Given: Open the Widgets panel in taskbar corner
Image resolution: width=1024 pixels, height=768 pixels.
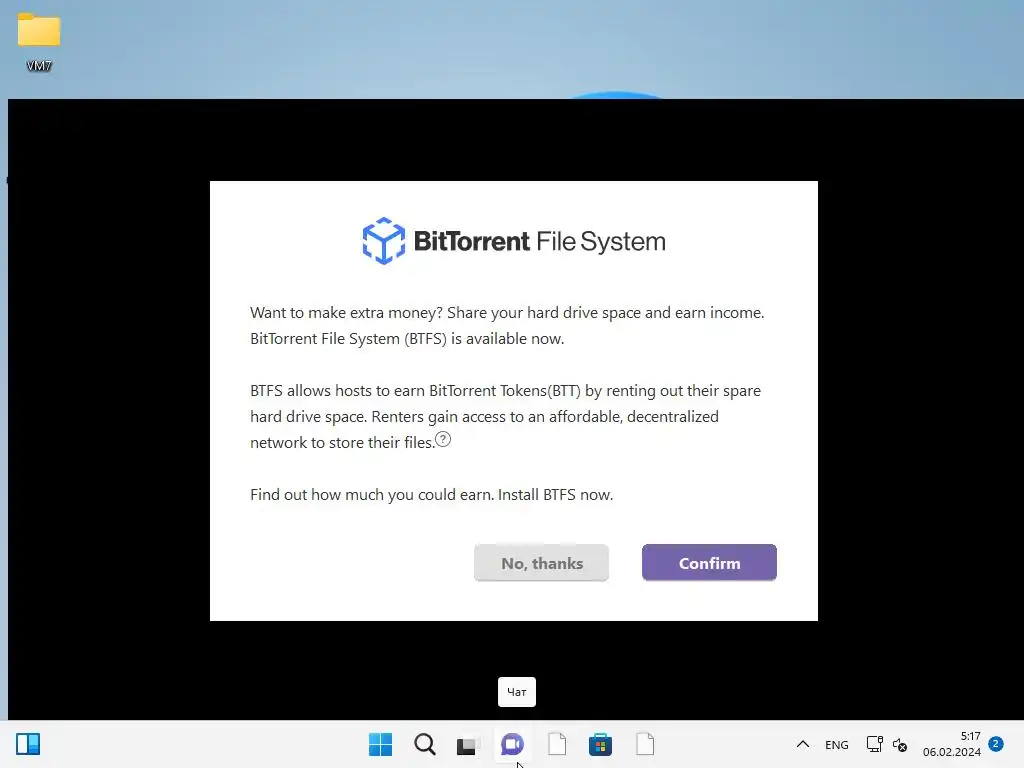Looking at the screenshot, I should 28,744.
